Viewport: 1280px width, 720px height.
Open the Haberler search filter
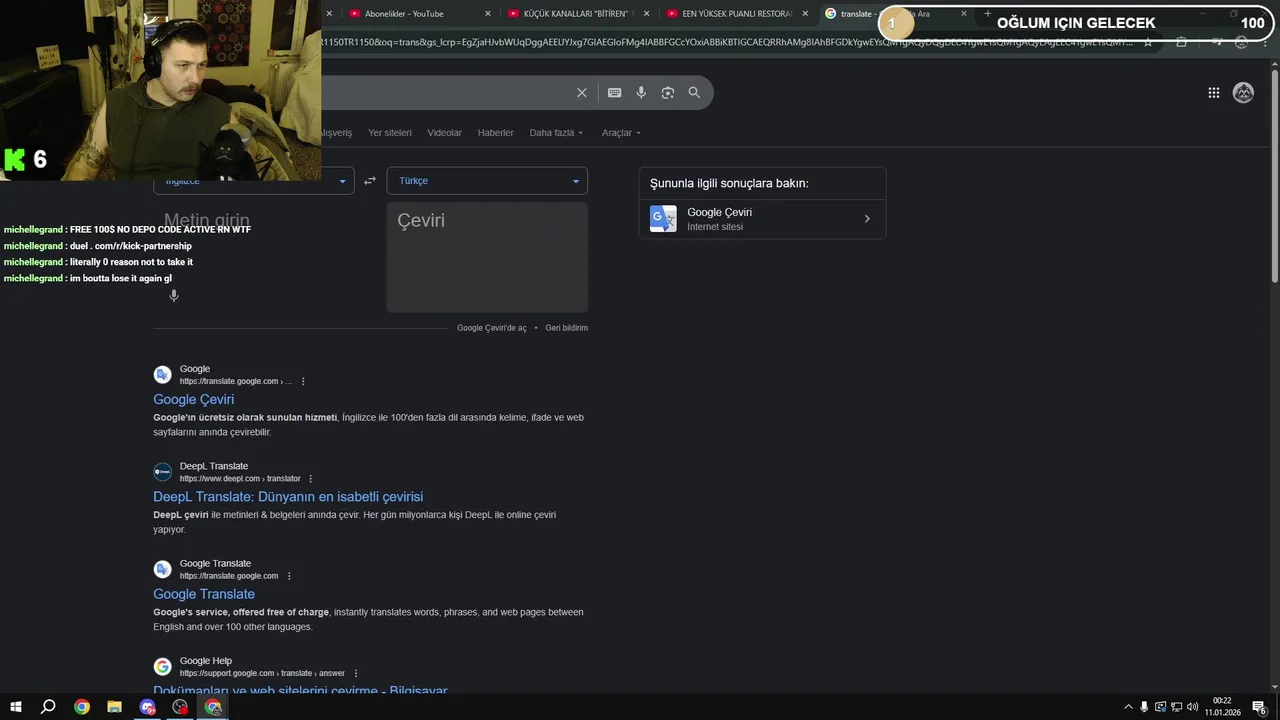click(495, 133)
